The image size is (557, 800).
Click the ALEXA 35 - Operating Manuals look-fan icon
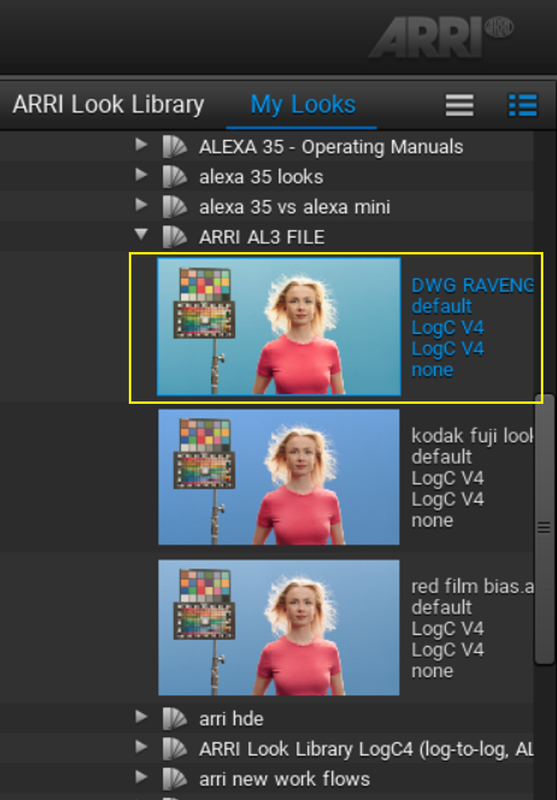(175, 146)
